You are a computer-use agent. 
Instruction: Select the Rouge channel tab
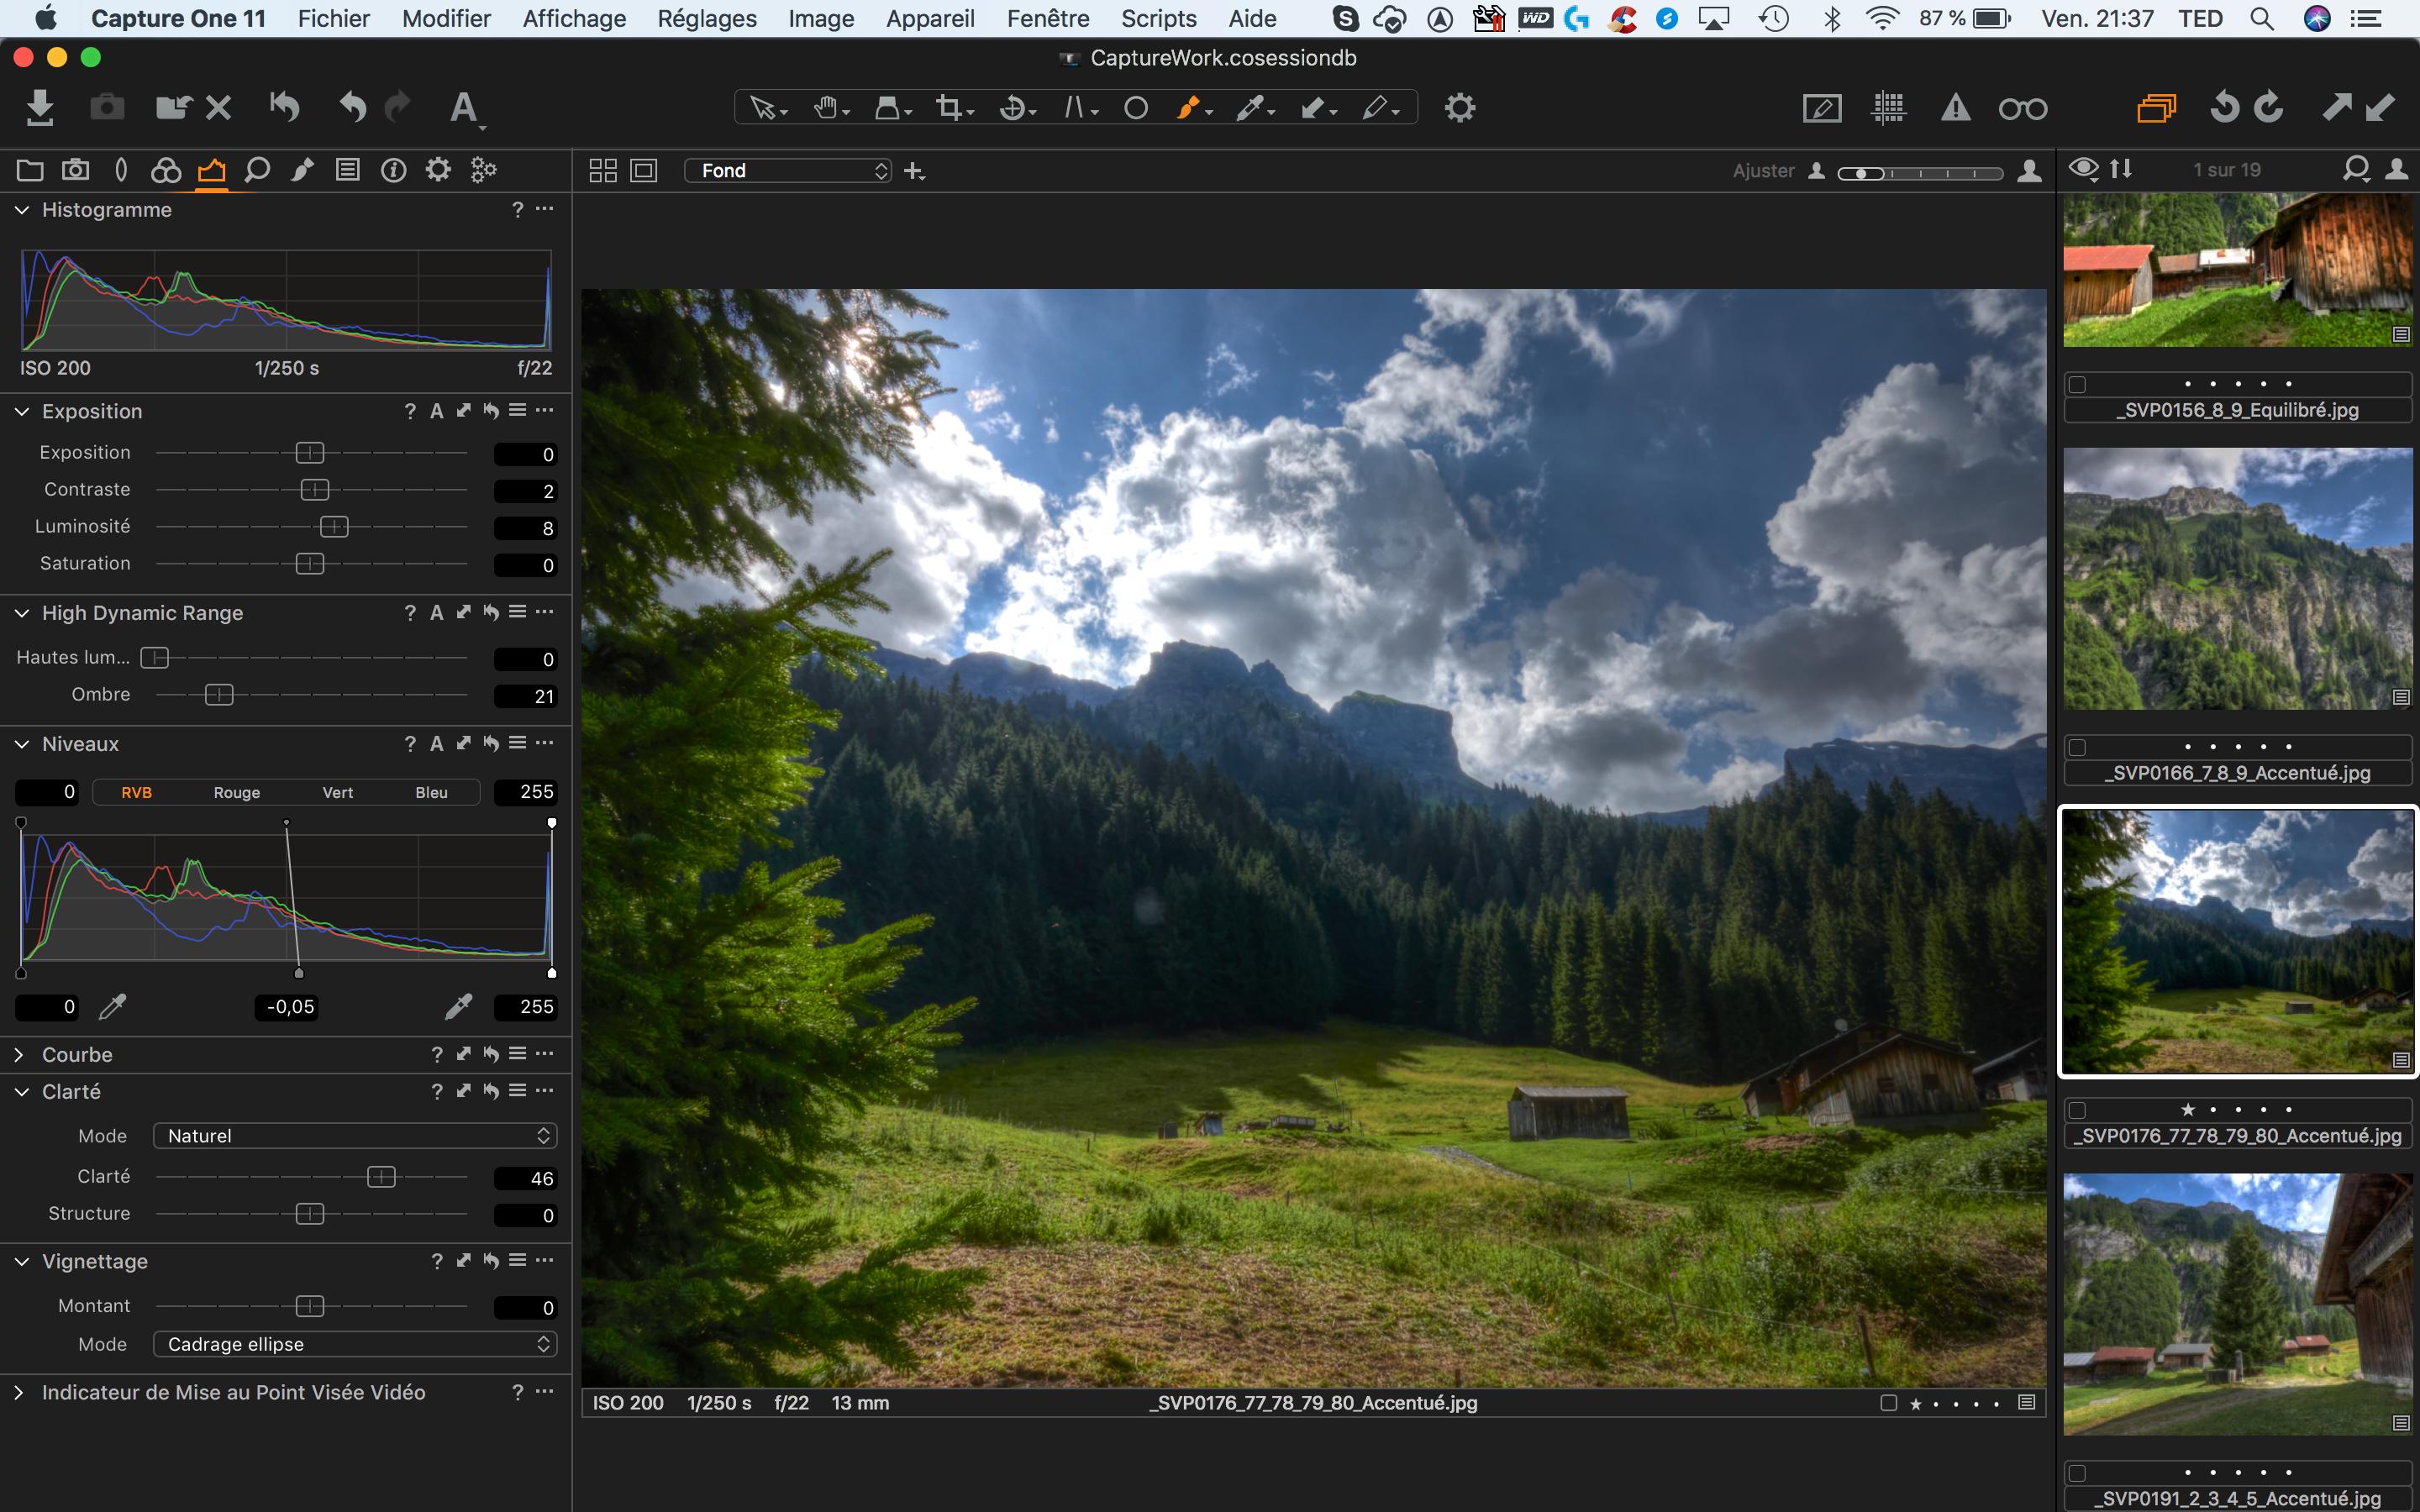236,793
